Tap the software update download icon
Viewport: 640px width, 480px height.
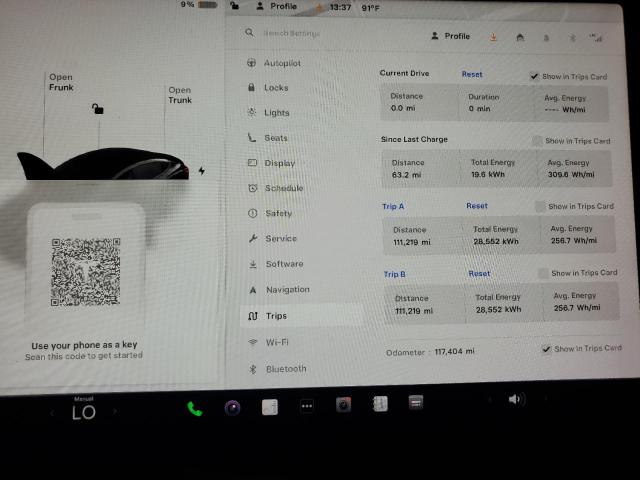[494, 36]
